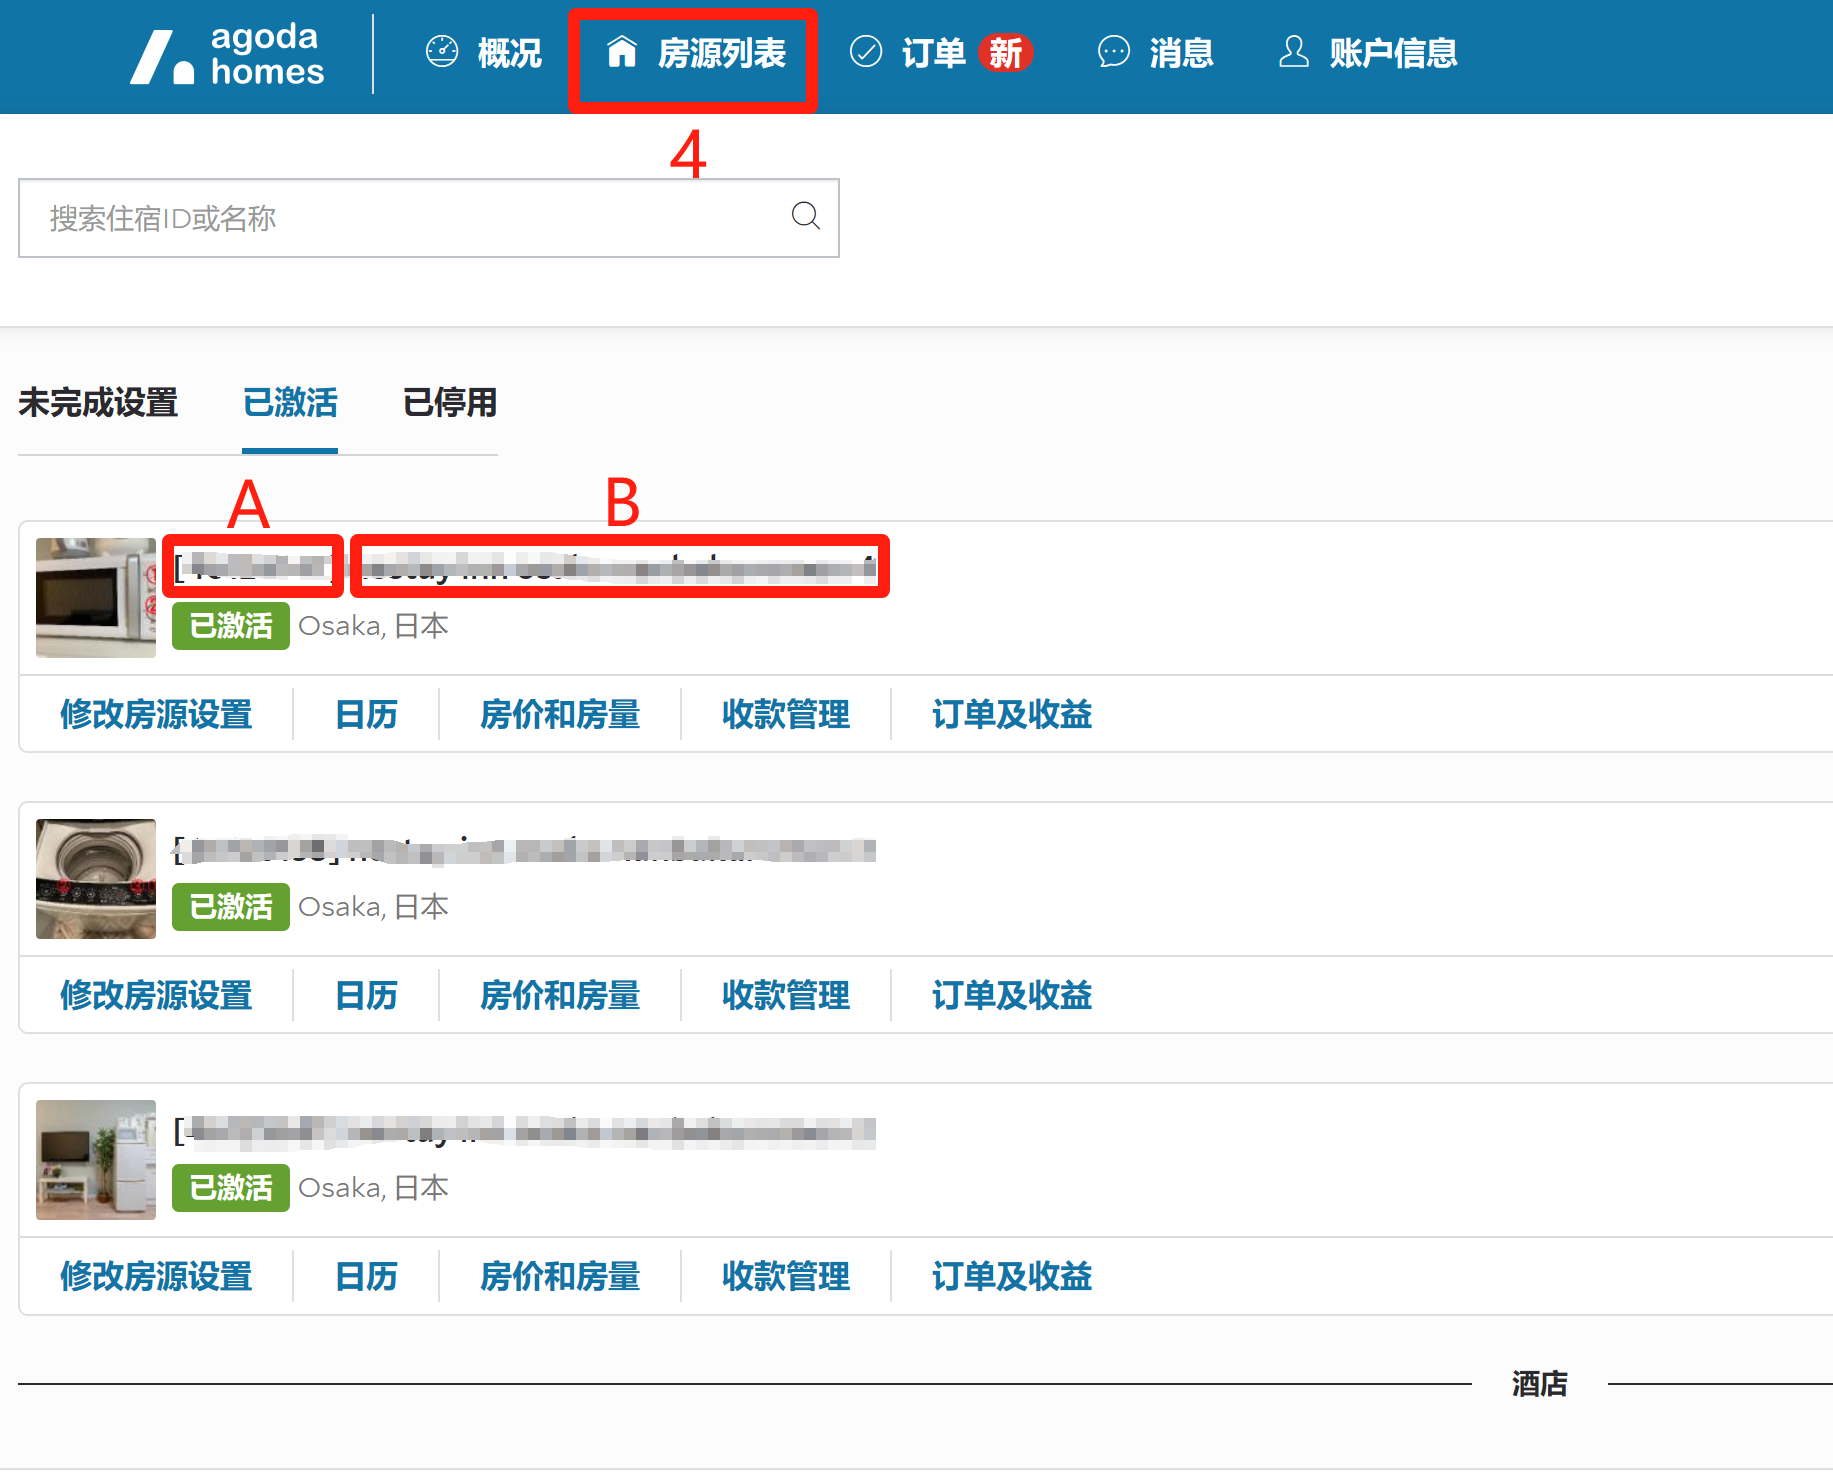Open 日历 for the living room listing
1833x1473 pixels.
(x=366, y=1276)
